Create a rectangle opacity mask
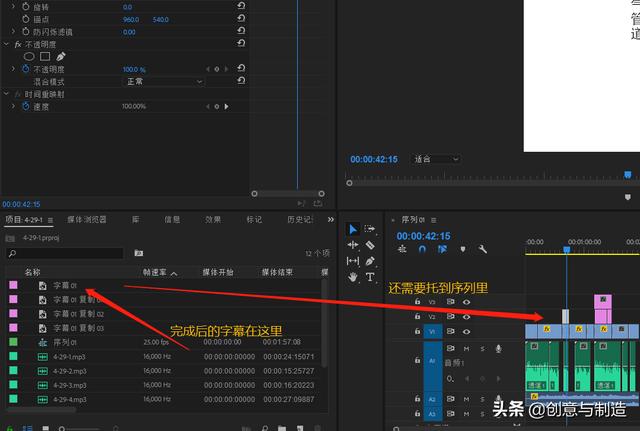 pyautogui.click(x=45, y=56)
